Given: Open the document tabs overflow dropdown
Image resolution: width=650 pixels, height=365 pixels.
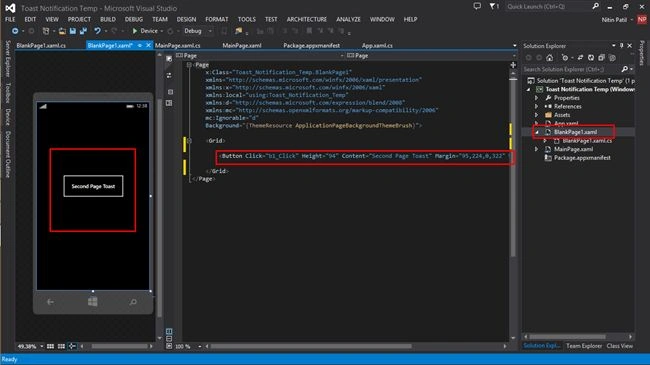Looking at the screenshot, I should pyautogui.click(x=514, y=46).
